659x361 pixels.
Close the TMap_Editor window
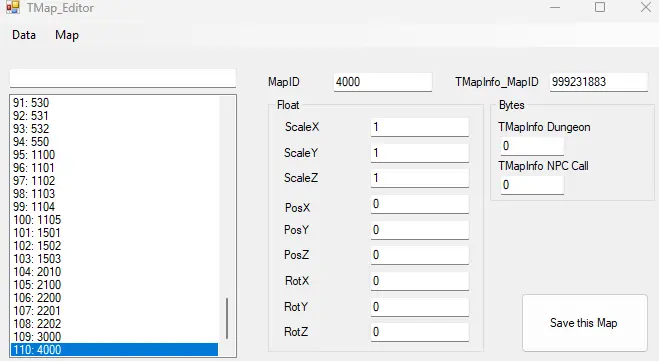[646, 7]
